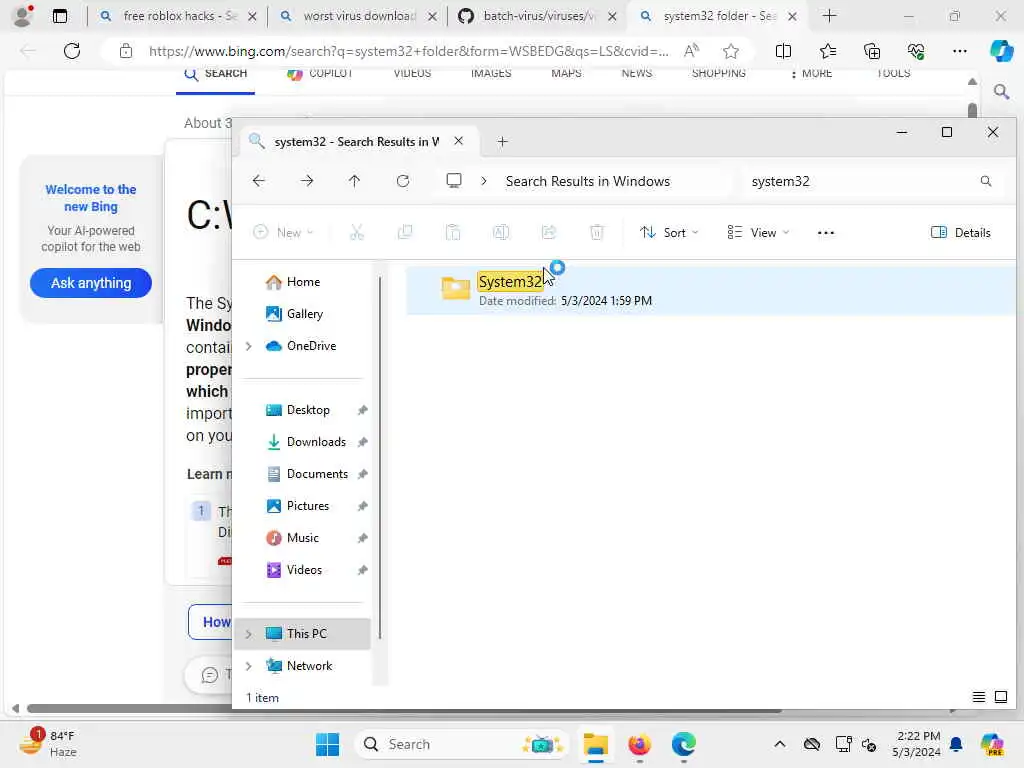Click the Rename toolbar icon
The height and width of the screenshot is (768, 1024).
click(501, 232)
